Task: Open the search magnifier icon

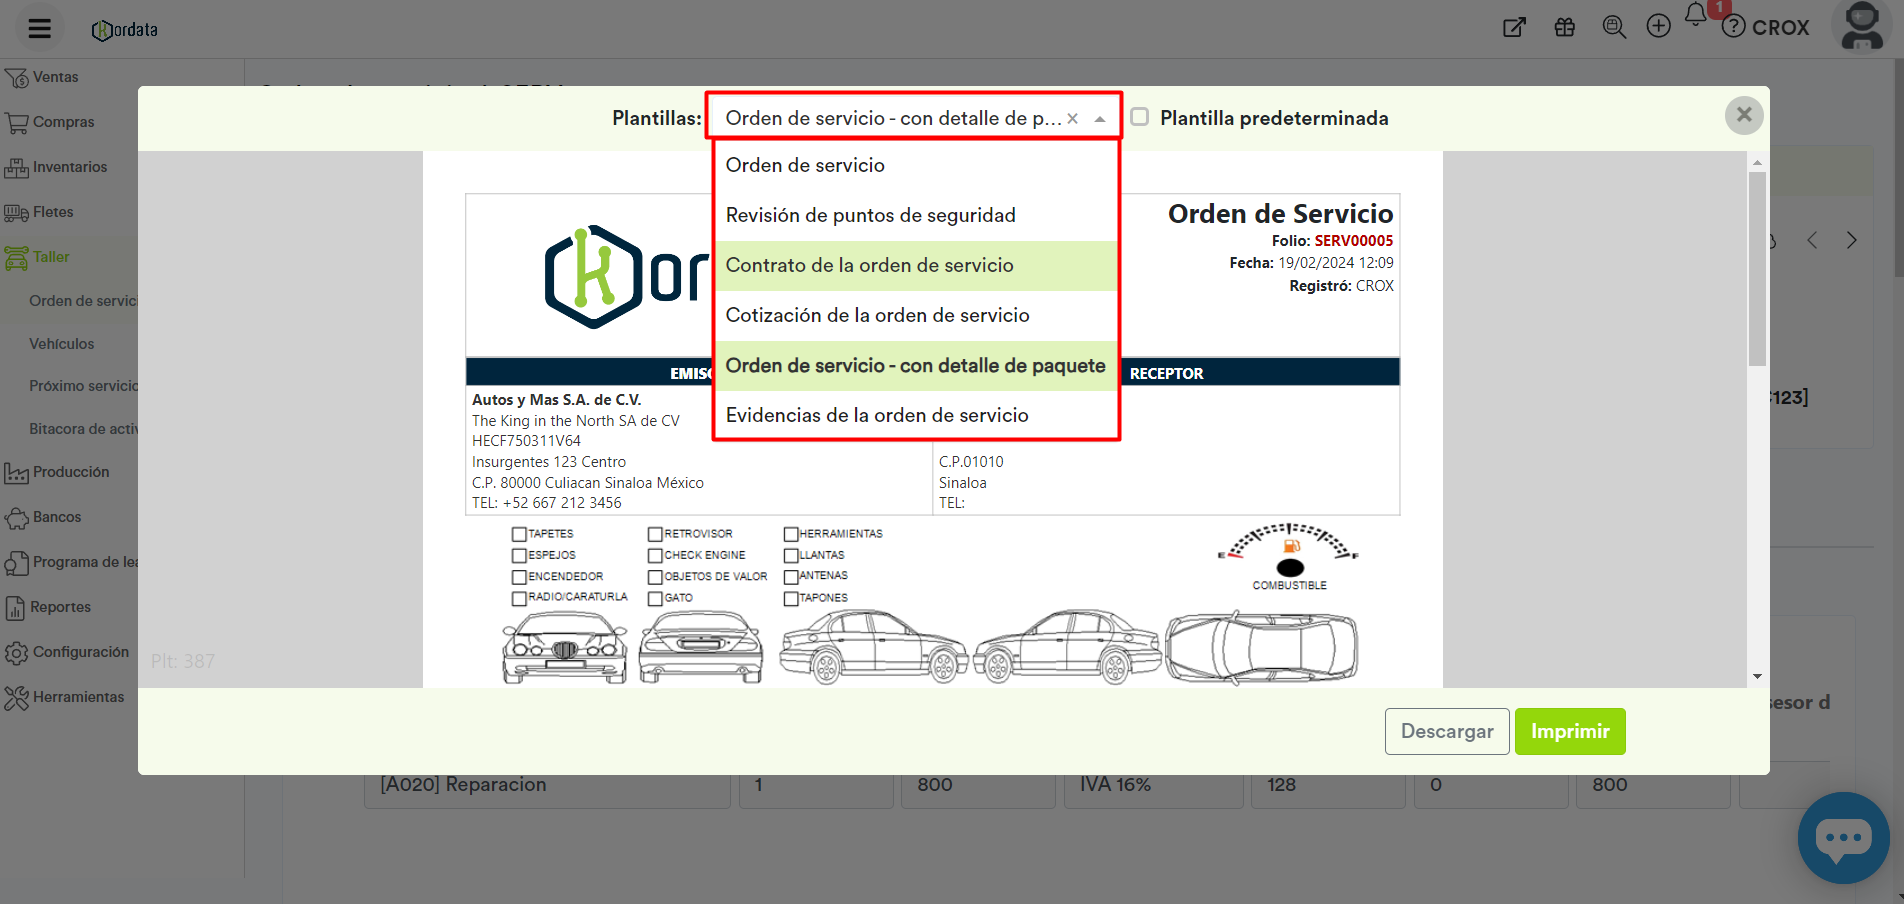Action: pyautogui.click(x=1613, y=27)
